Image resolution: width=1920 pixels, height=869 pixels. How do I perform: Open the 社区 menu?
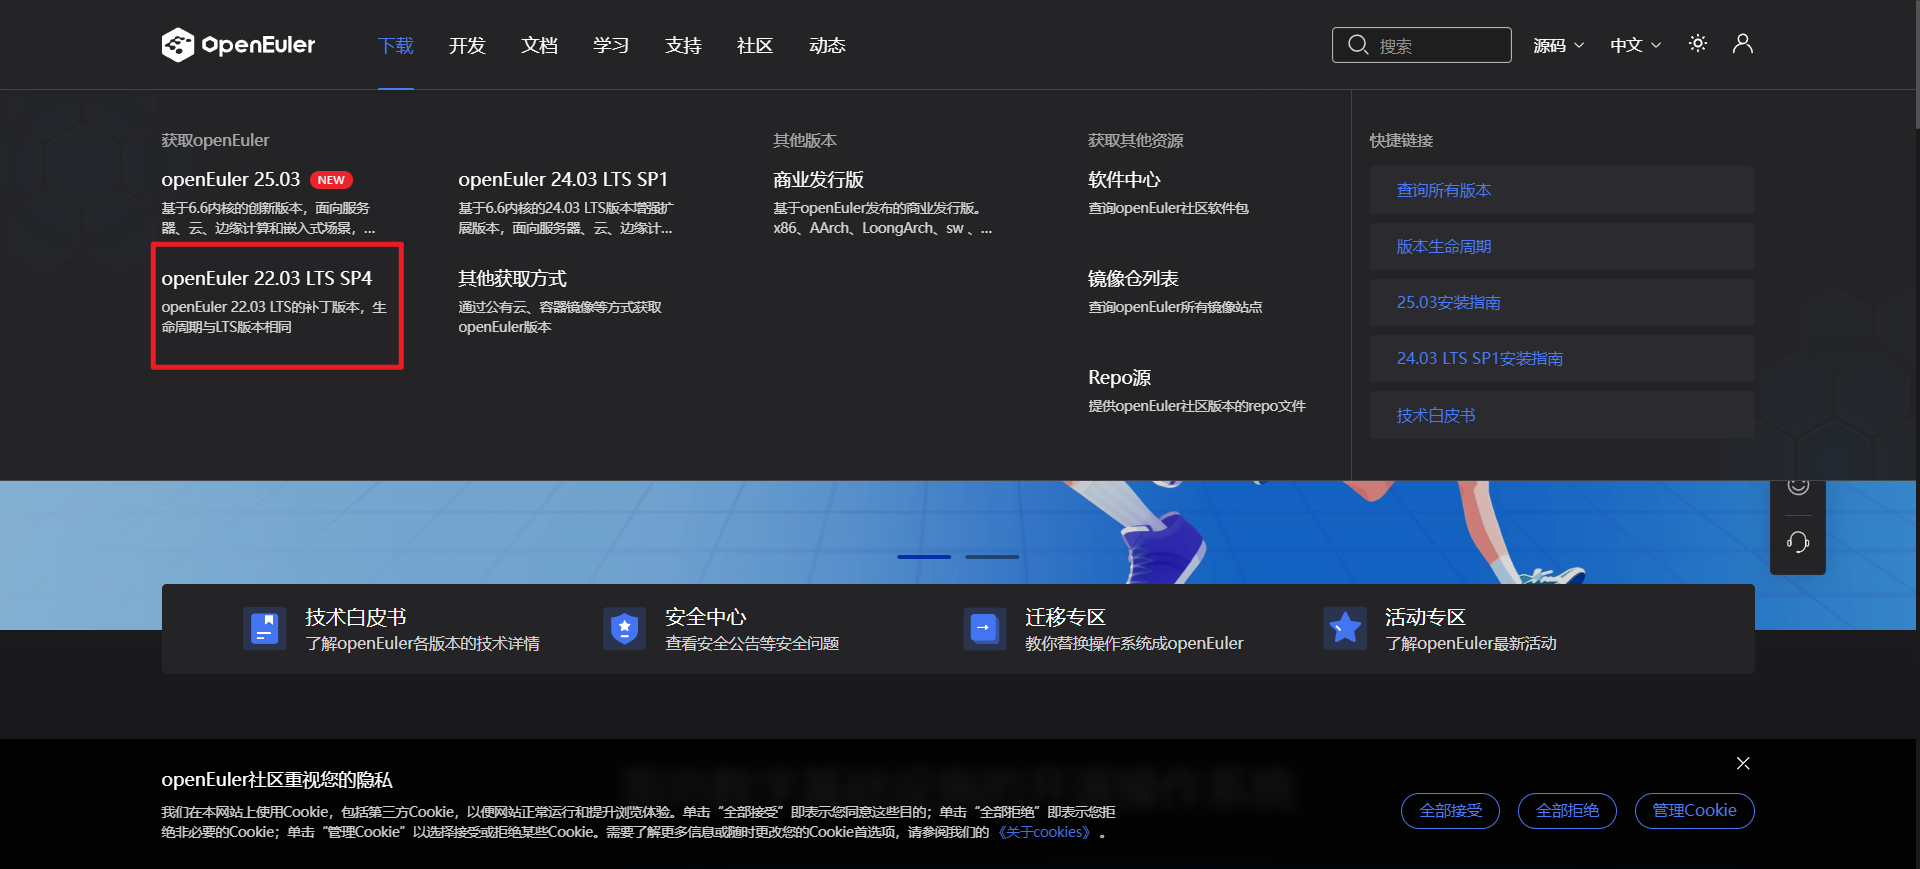(x=755, y=45)
